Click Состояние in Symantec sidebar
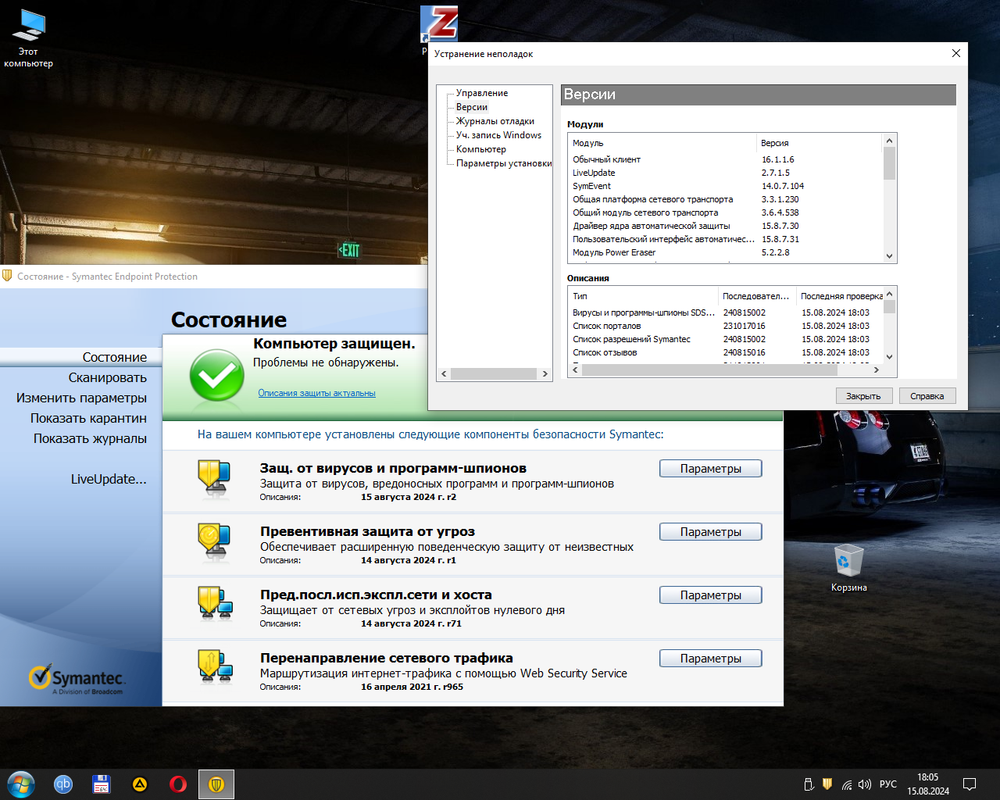The height and width of the screenshot is (800, 1000). 114,357
